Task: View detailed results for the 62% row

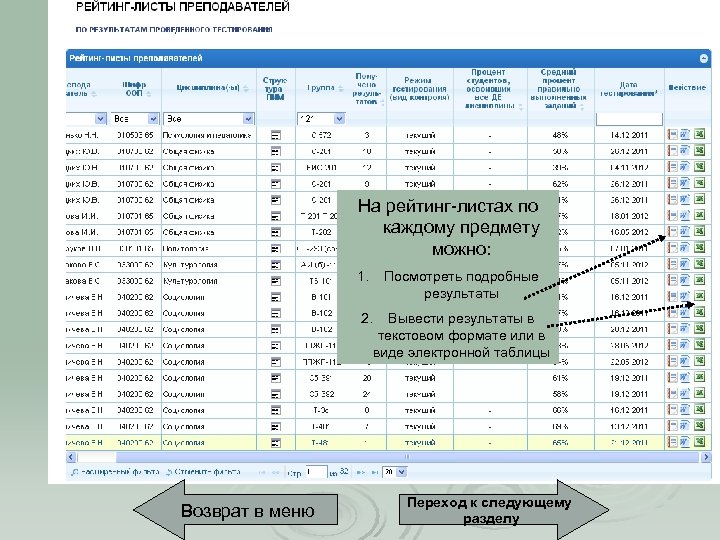Action: (x=672, y=183)
